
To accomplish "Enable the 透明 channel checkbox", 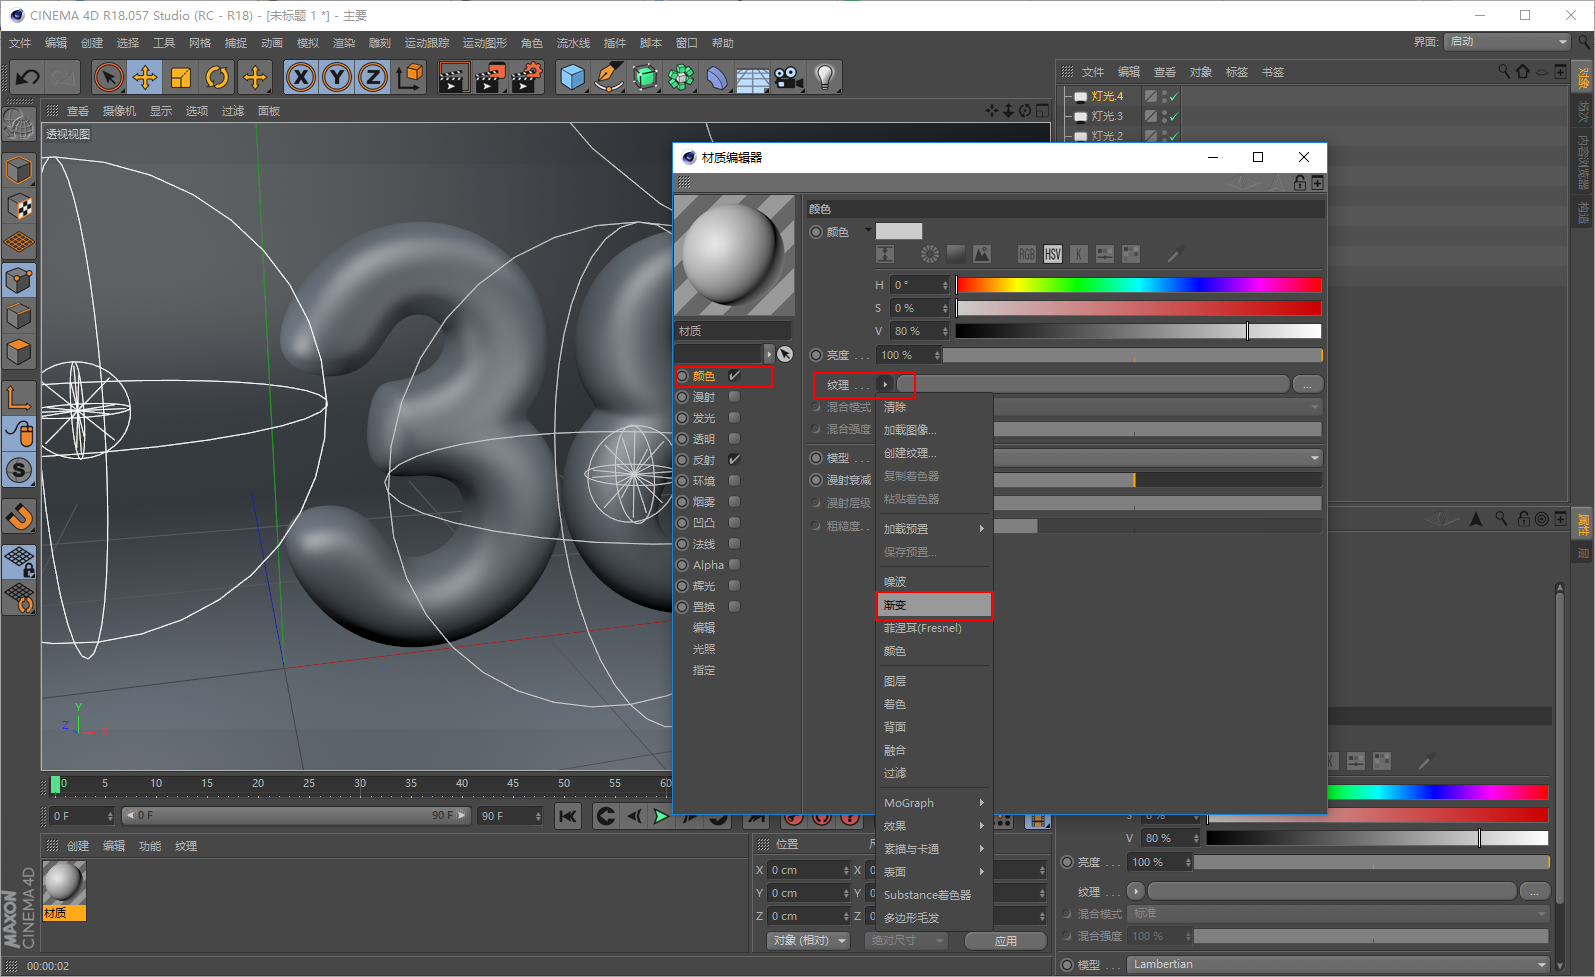I will point(734,439).
